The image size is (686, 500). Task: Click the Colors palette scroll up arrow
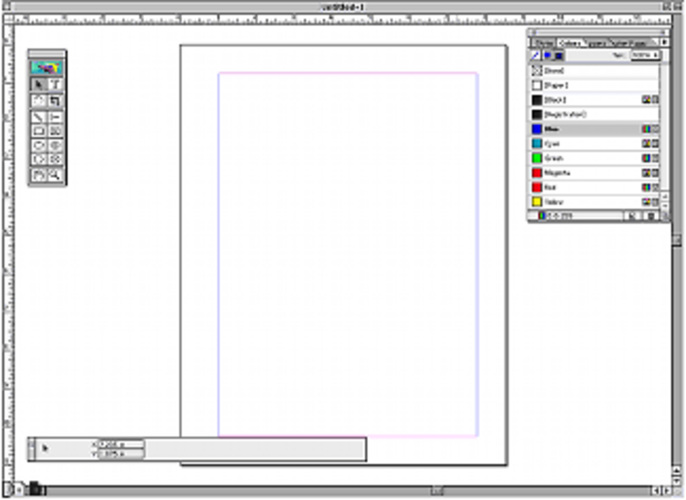(x=665, y=196)
